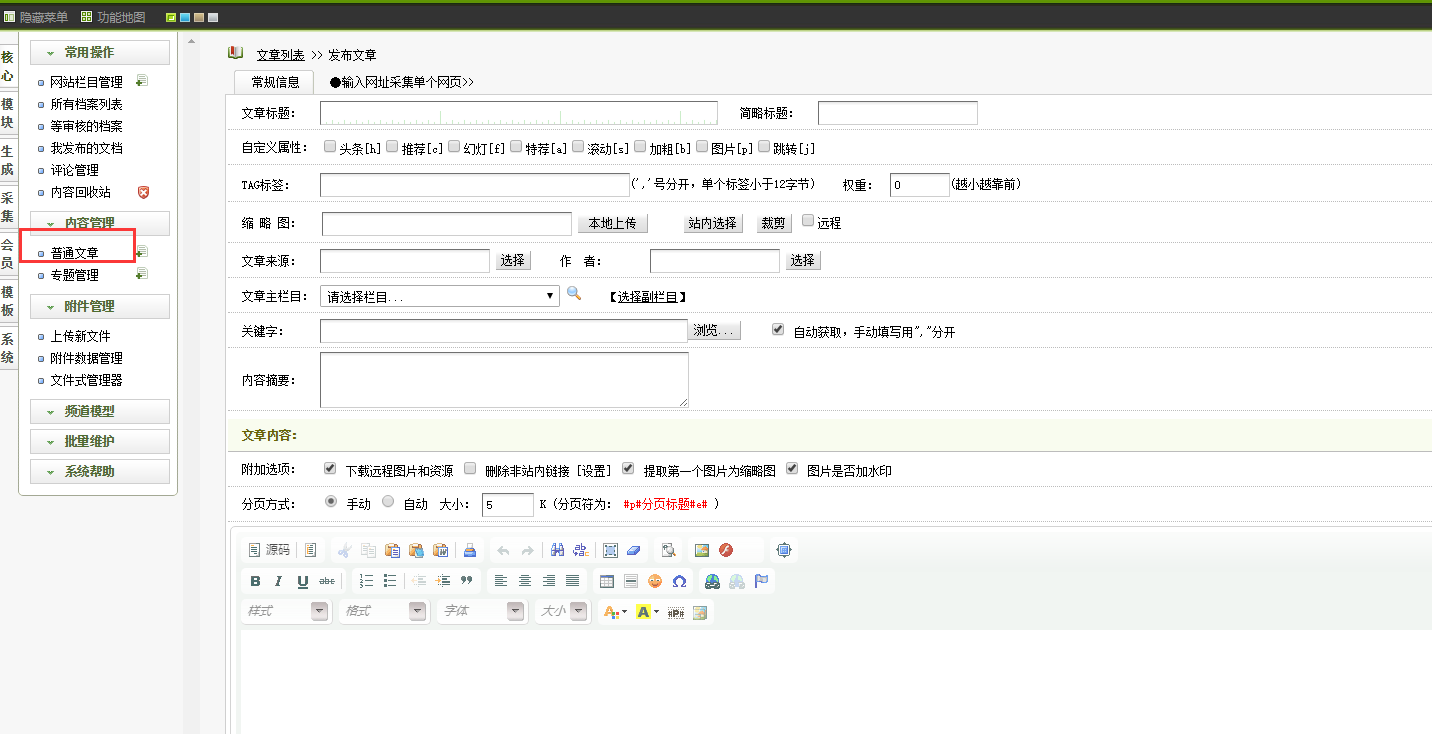
Task: Click the 本地上传 button
Action: coord(612,223)
